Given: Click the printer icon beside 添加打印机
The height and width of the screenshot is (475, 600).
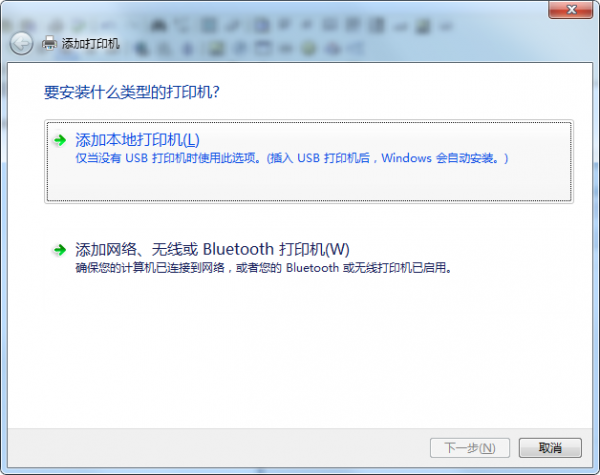Looking at the screenshot, I should point(49,43).
